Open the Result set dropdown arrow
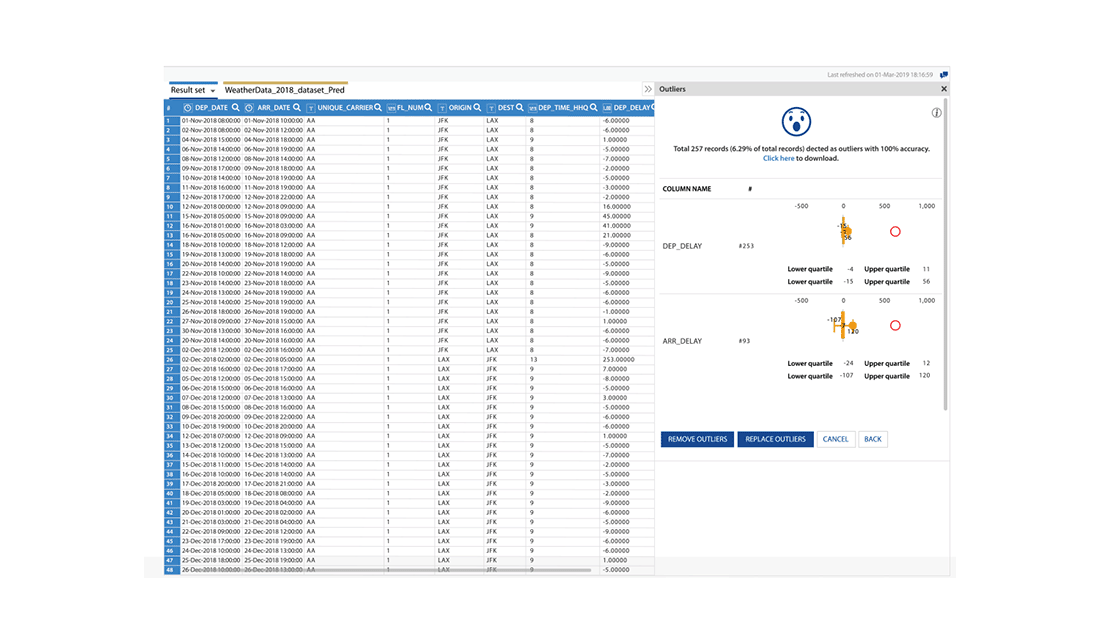 (x=213, y=91)
